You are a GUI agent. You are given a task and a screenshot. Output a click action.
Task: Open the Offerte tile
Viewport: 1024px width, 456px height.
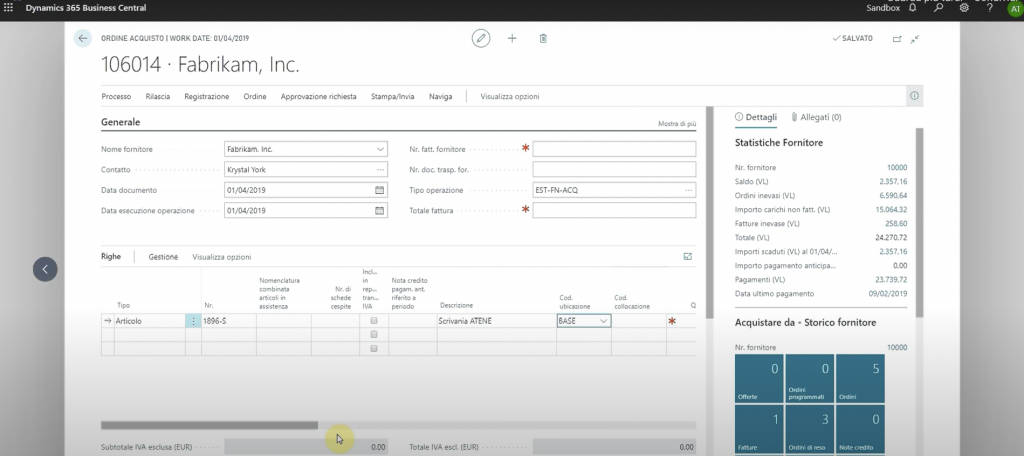[759, 379]
